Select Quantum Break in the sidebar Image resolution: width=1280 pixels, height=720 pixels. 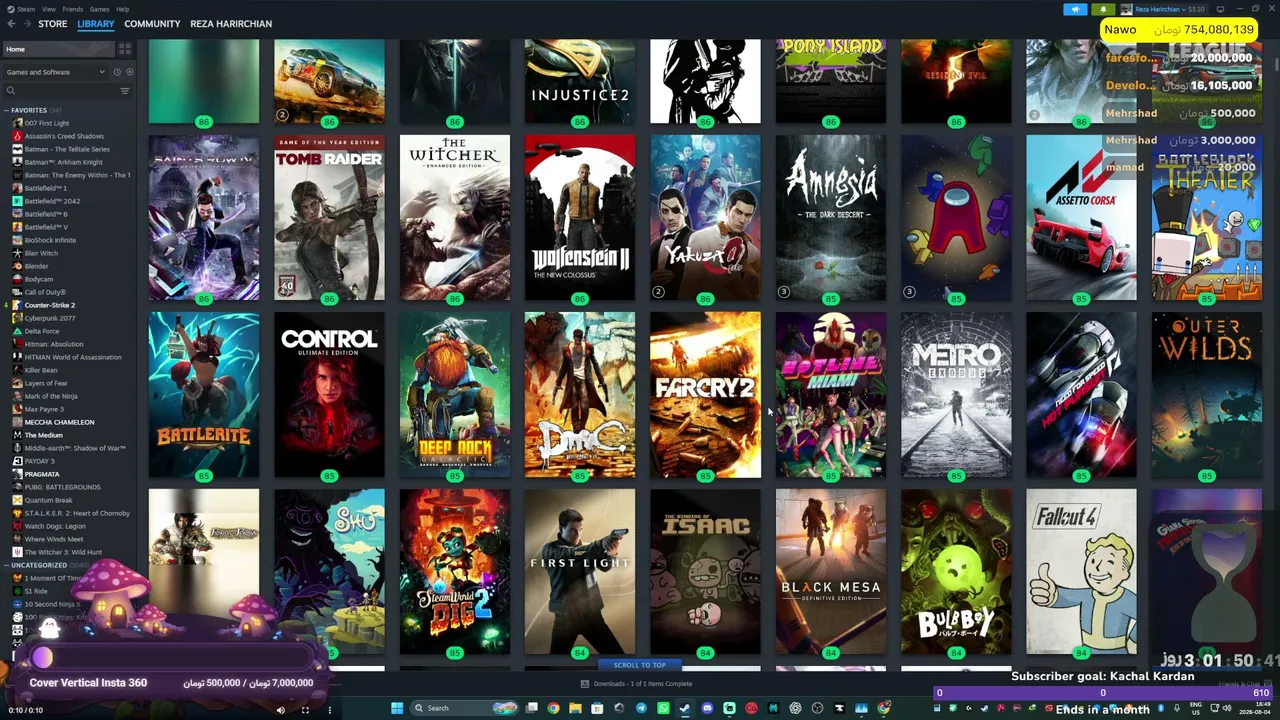(48, 500)
